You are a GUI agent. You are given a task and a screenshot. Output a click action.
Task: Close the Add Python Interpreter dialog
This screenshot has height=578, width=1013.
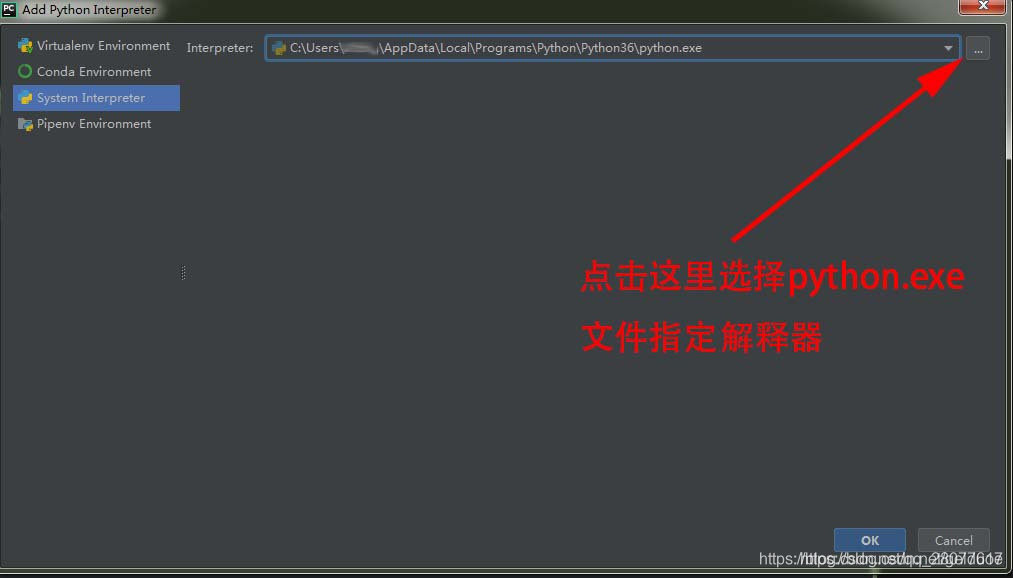pos(983,6)
